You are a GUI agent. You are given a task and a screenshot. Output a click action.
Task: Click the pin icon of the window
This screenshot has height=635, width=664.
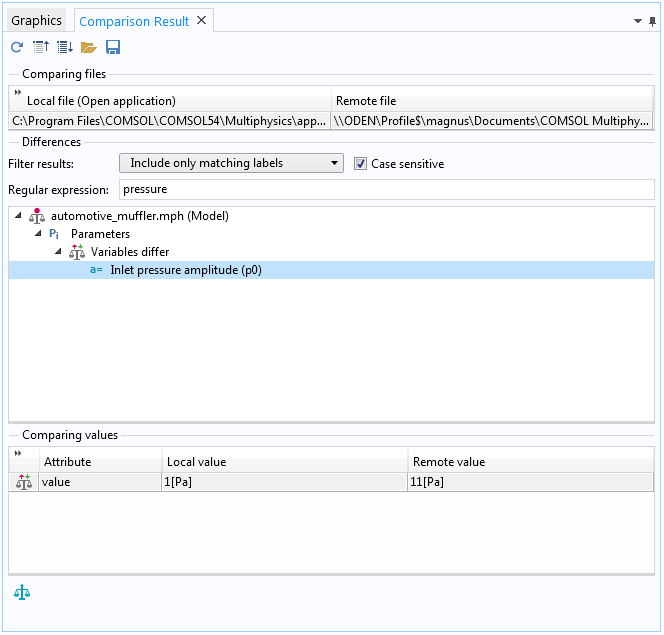[652, 22]
